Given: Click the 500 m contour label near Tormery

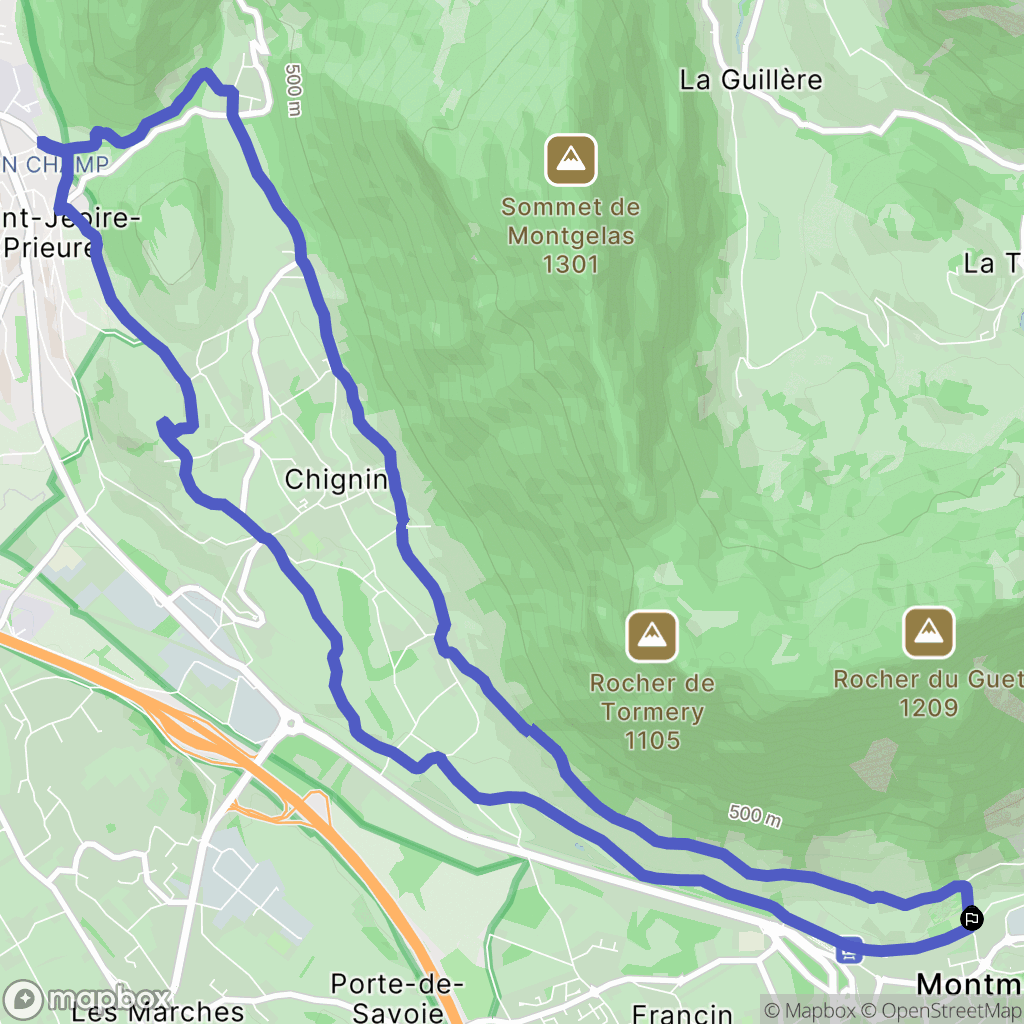Looking at the screenshot, I should coord(754,816).
